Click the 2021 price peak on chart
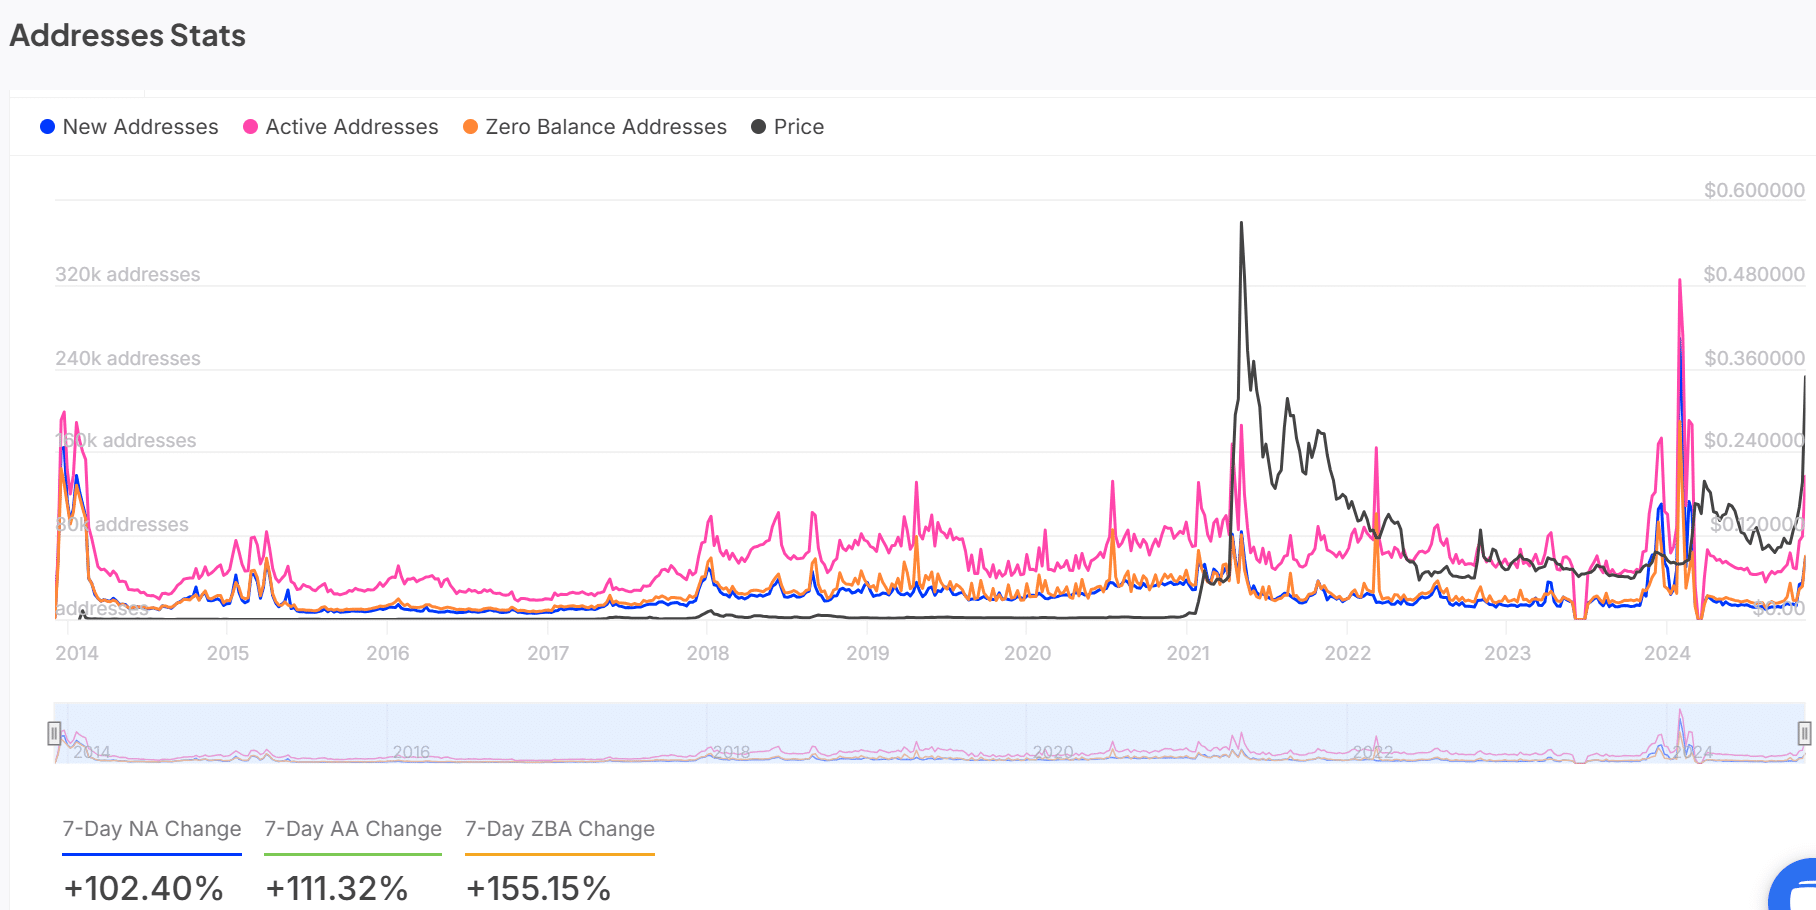The image size is (1816, 910). click(x=1242, y=224)
